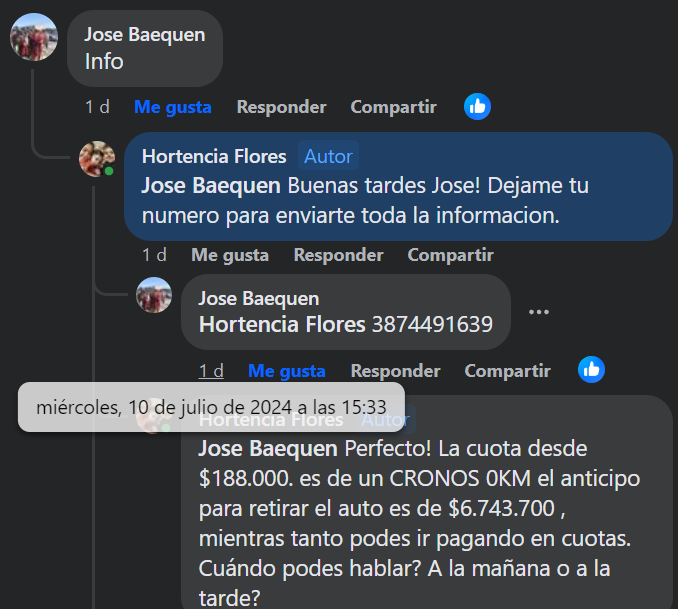The width and height of the screenshot is (678, 609).
Task: Open Hortencia Flores's avatar in her first reply
Action: tap(97, 159)
